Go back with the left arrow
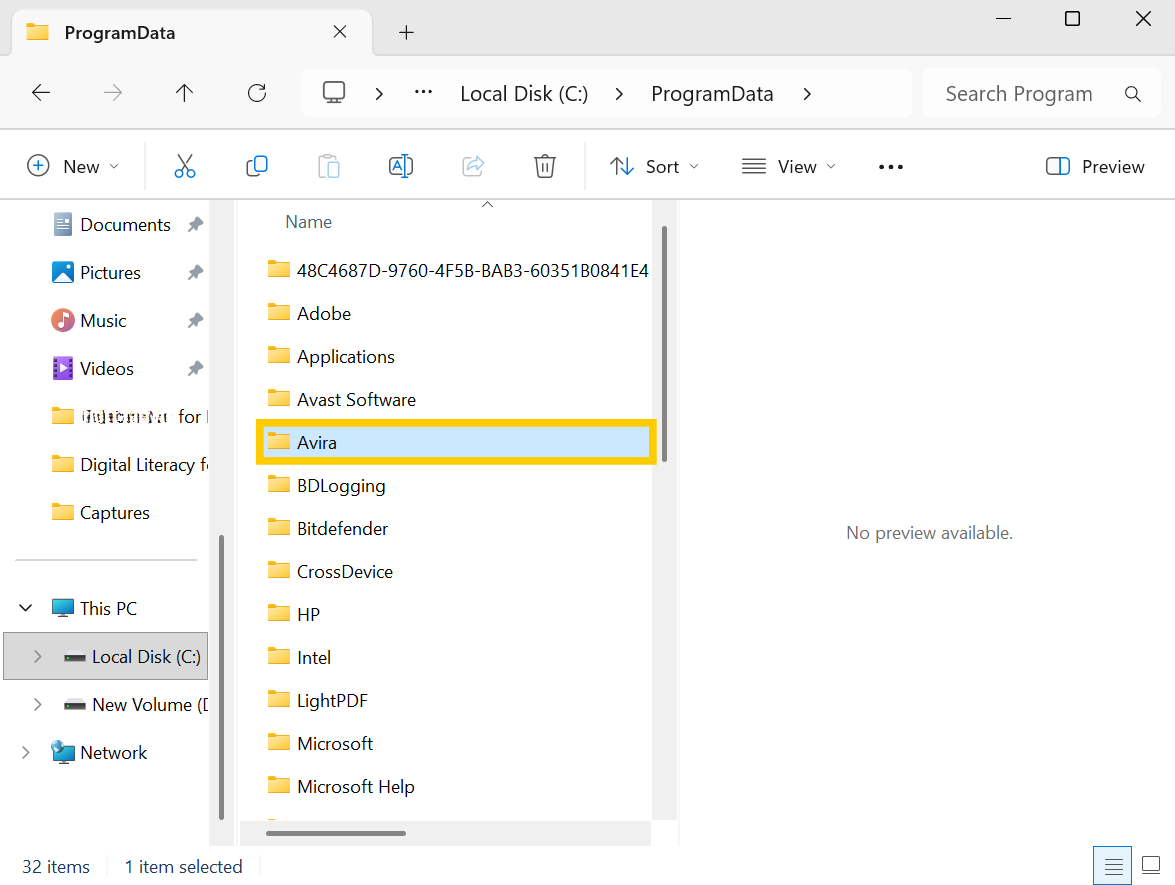 click(x=40, y=92)
